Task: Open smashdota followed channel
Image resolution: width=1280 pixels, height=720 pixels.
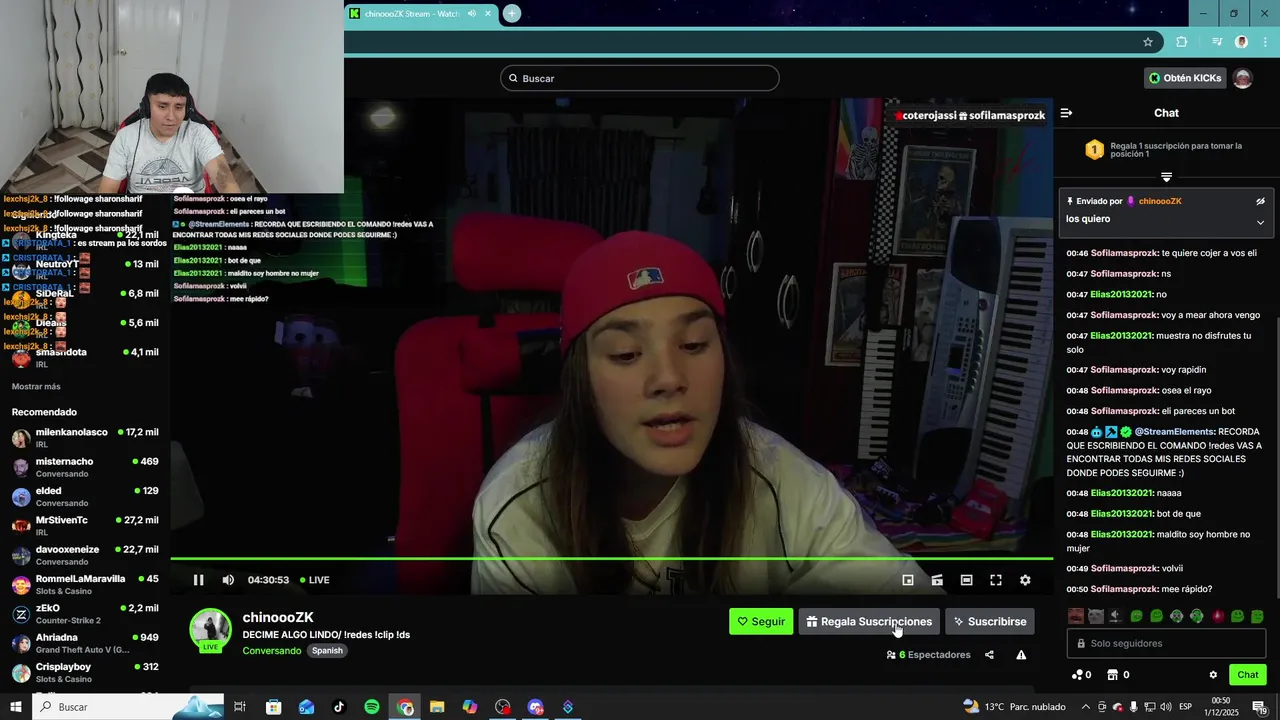Action: point(85,357)
